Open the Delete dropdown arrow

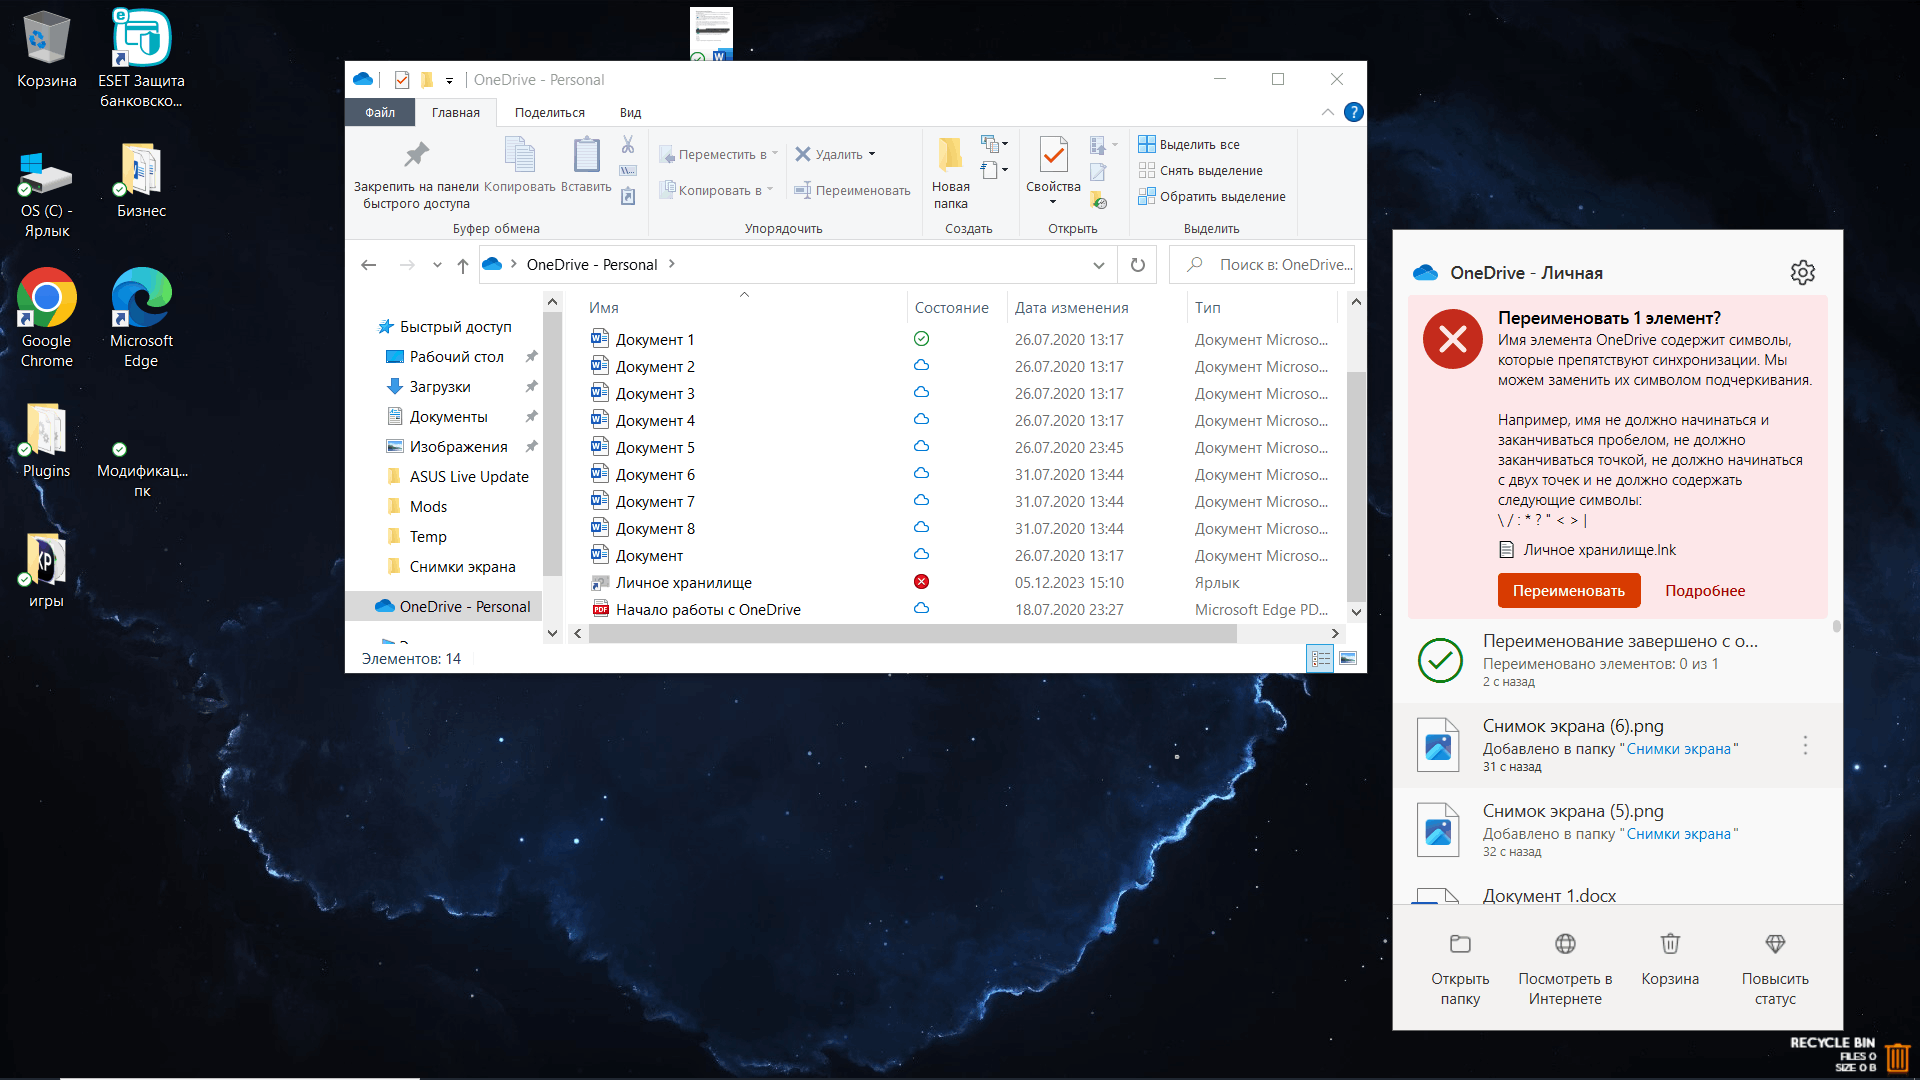coord(872,154)
